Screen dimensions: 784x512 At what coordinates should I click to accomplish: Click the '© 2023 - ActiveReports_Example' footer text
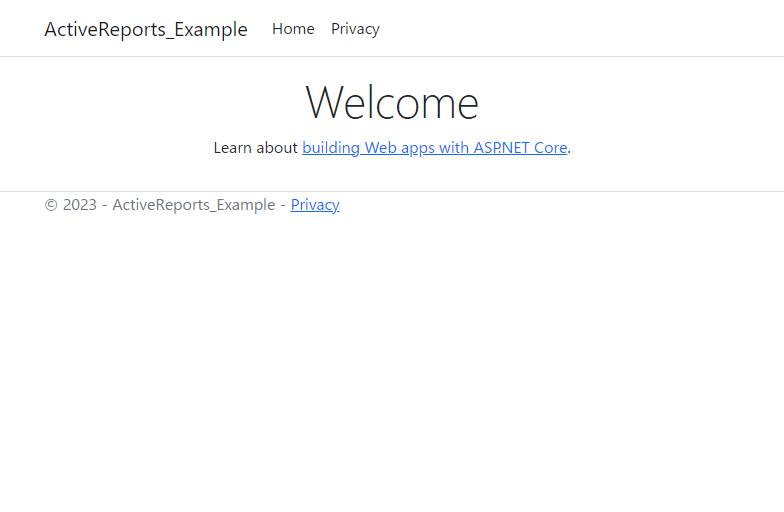tap(160, 204)
